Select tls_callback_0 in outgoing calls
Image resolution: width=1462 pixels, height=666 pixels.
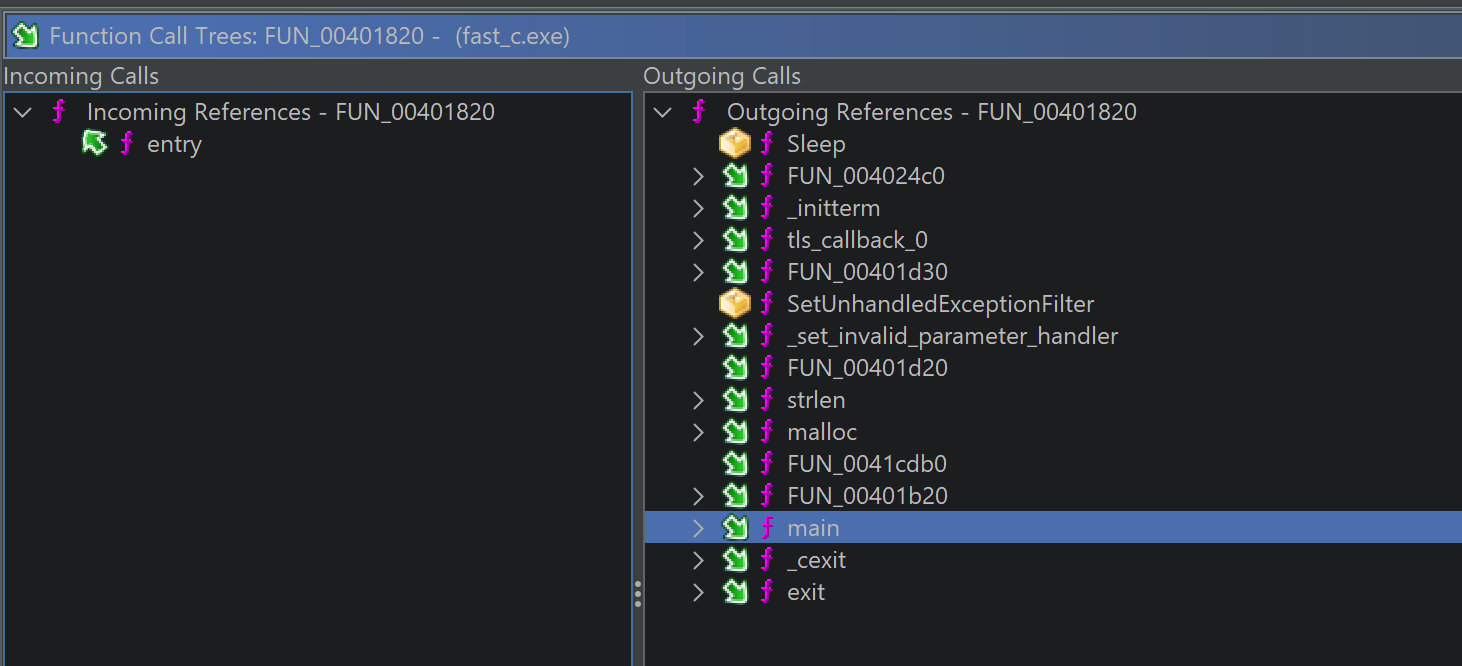pyautogui.click(x=857, y=241)
